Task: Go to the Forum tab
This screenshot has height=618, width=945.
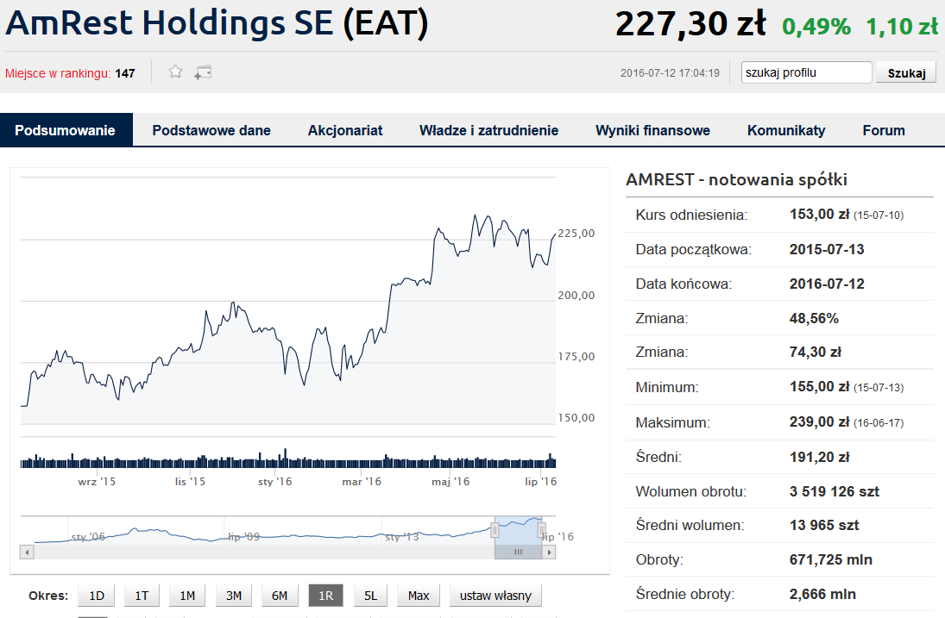Action: [884, 130]
